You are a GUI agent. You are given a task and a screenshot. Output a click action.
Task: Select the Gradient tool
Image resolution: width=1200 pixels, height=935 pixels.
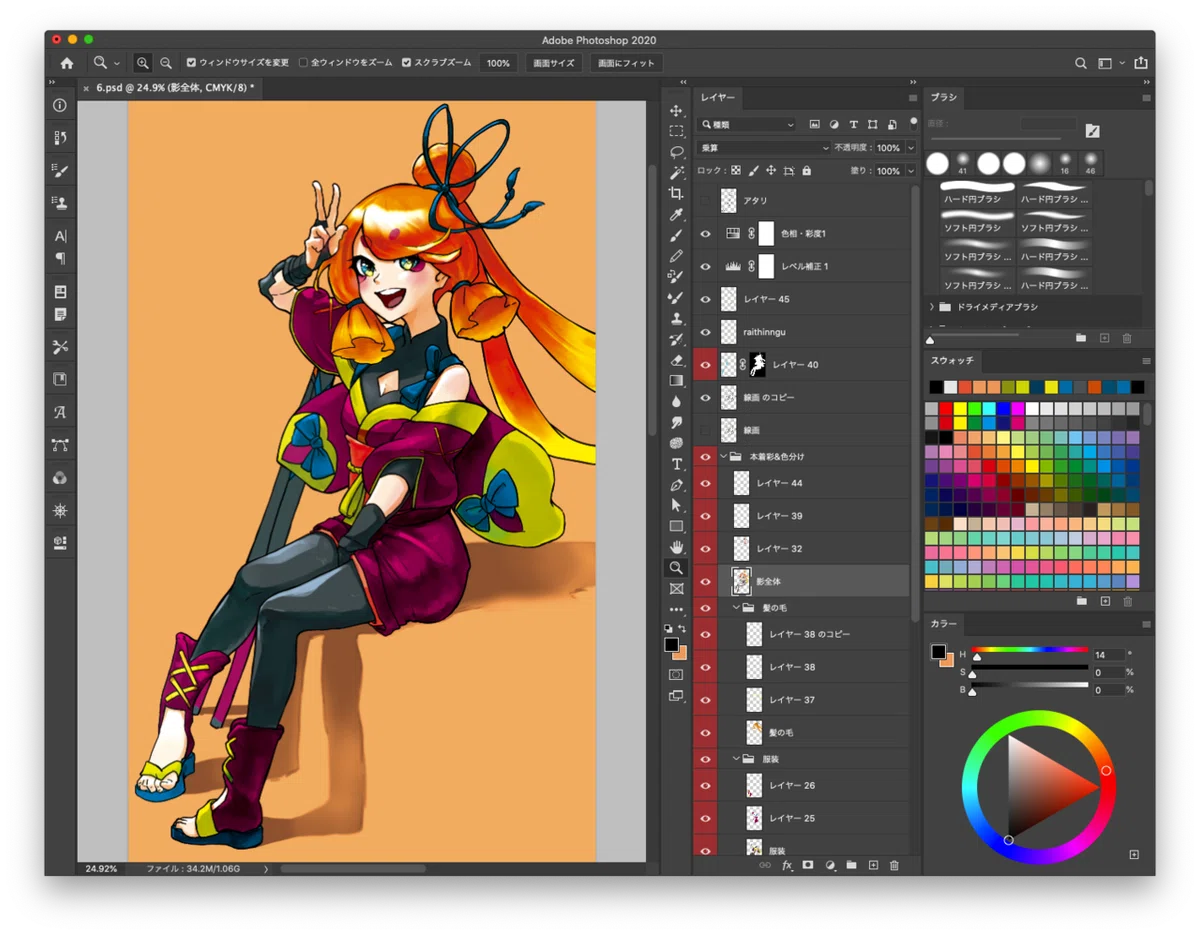pyautogui.click(x=677, y=380)
